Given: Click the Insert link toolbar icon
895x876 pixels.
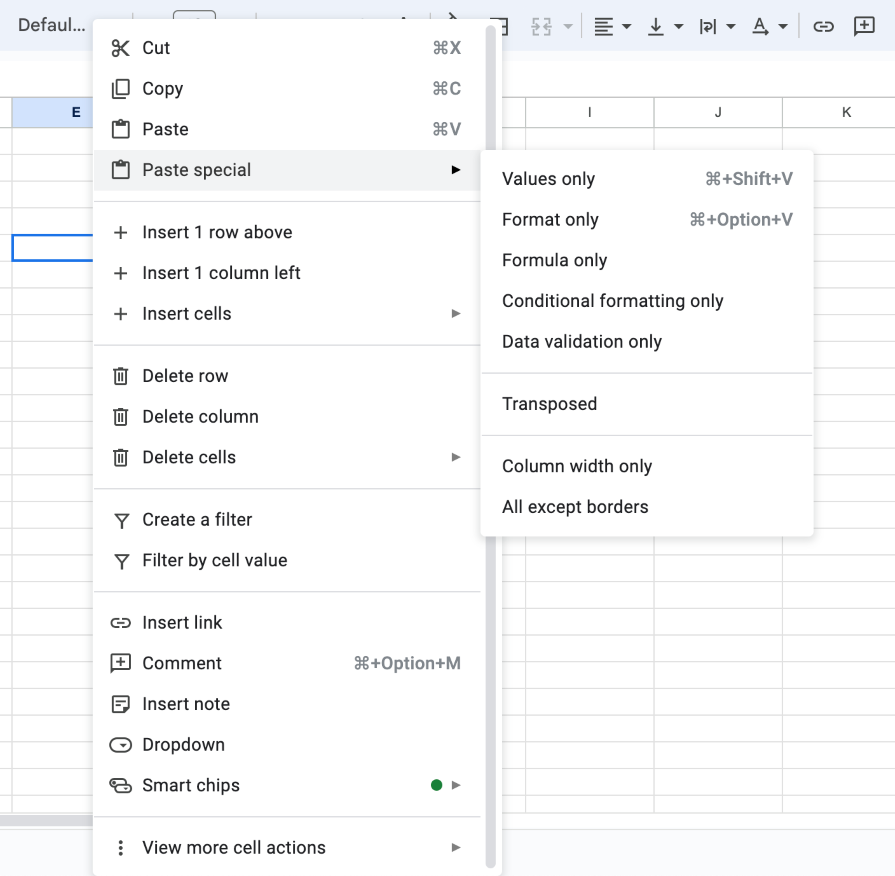Looking at the screenshot, I should [x=822, y=26].
